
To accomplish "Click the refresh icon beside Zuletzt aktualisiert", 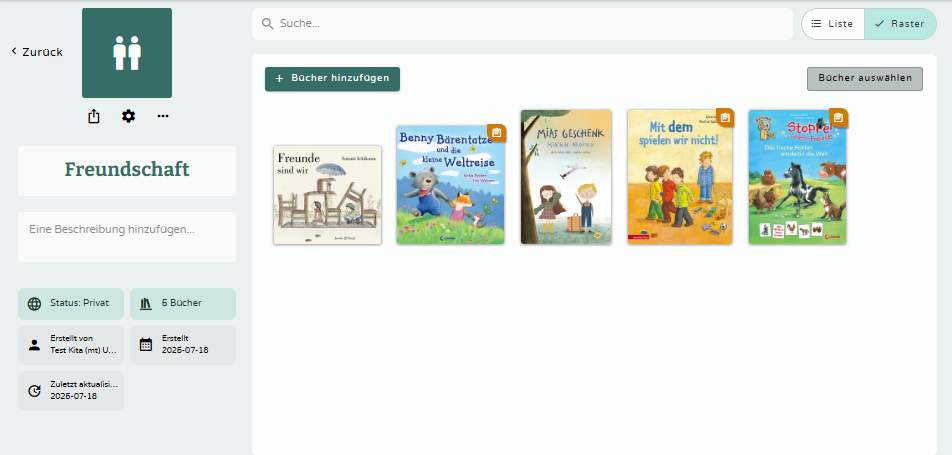I will click(x=35, y=391).
